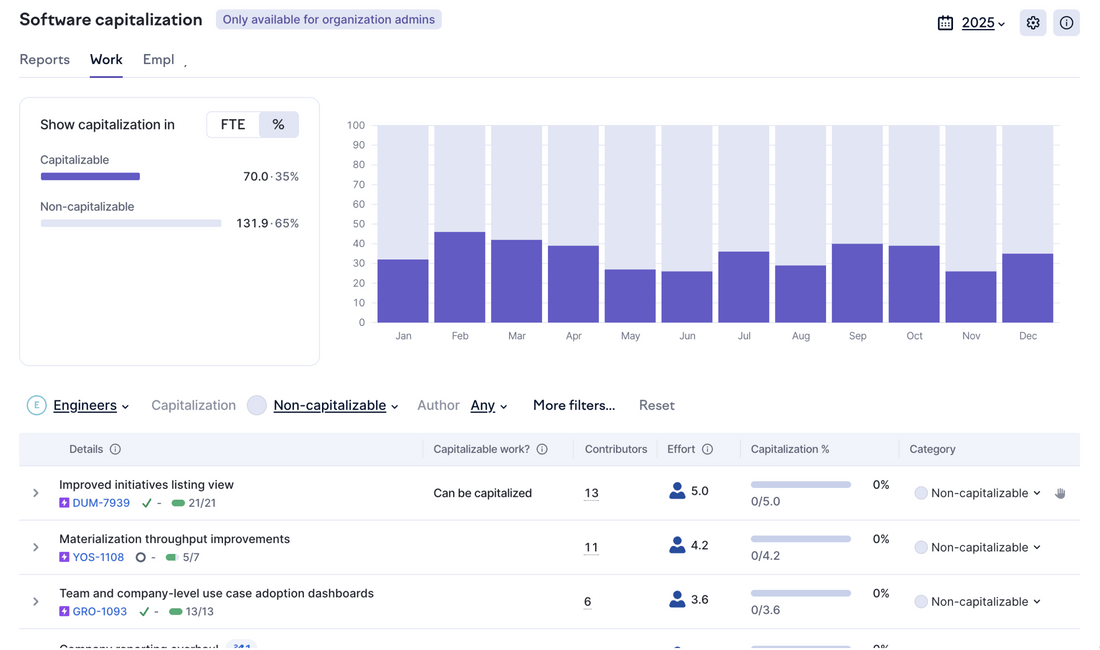Open the Author Any dropdown

coord(482,405)
